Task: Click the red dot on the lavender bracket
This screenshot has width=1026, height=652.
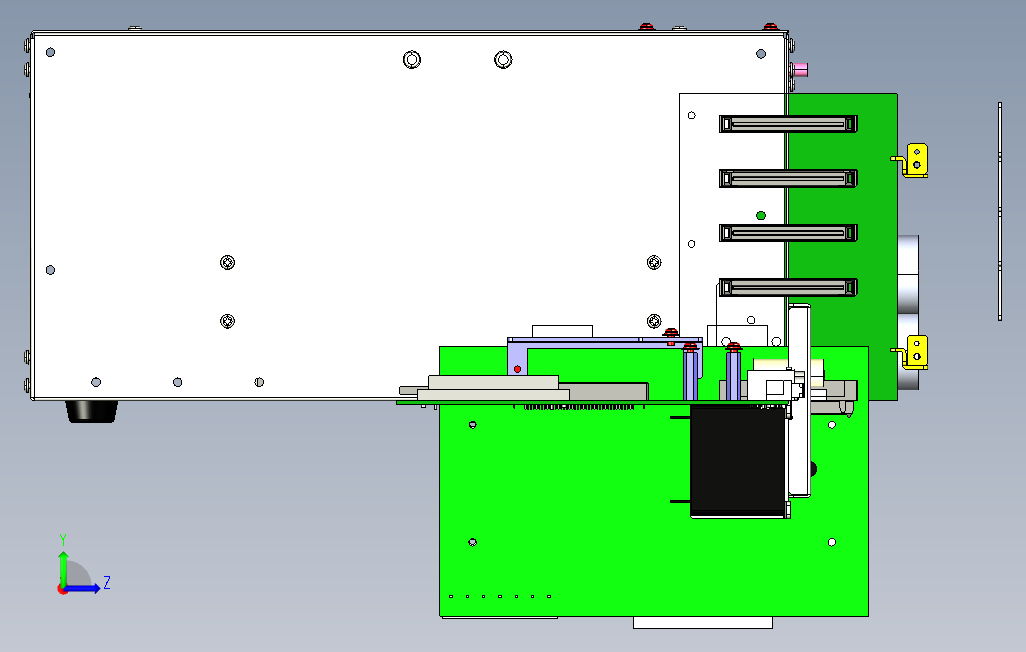Action: (x=518, y=369)
